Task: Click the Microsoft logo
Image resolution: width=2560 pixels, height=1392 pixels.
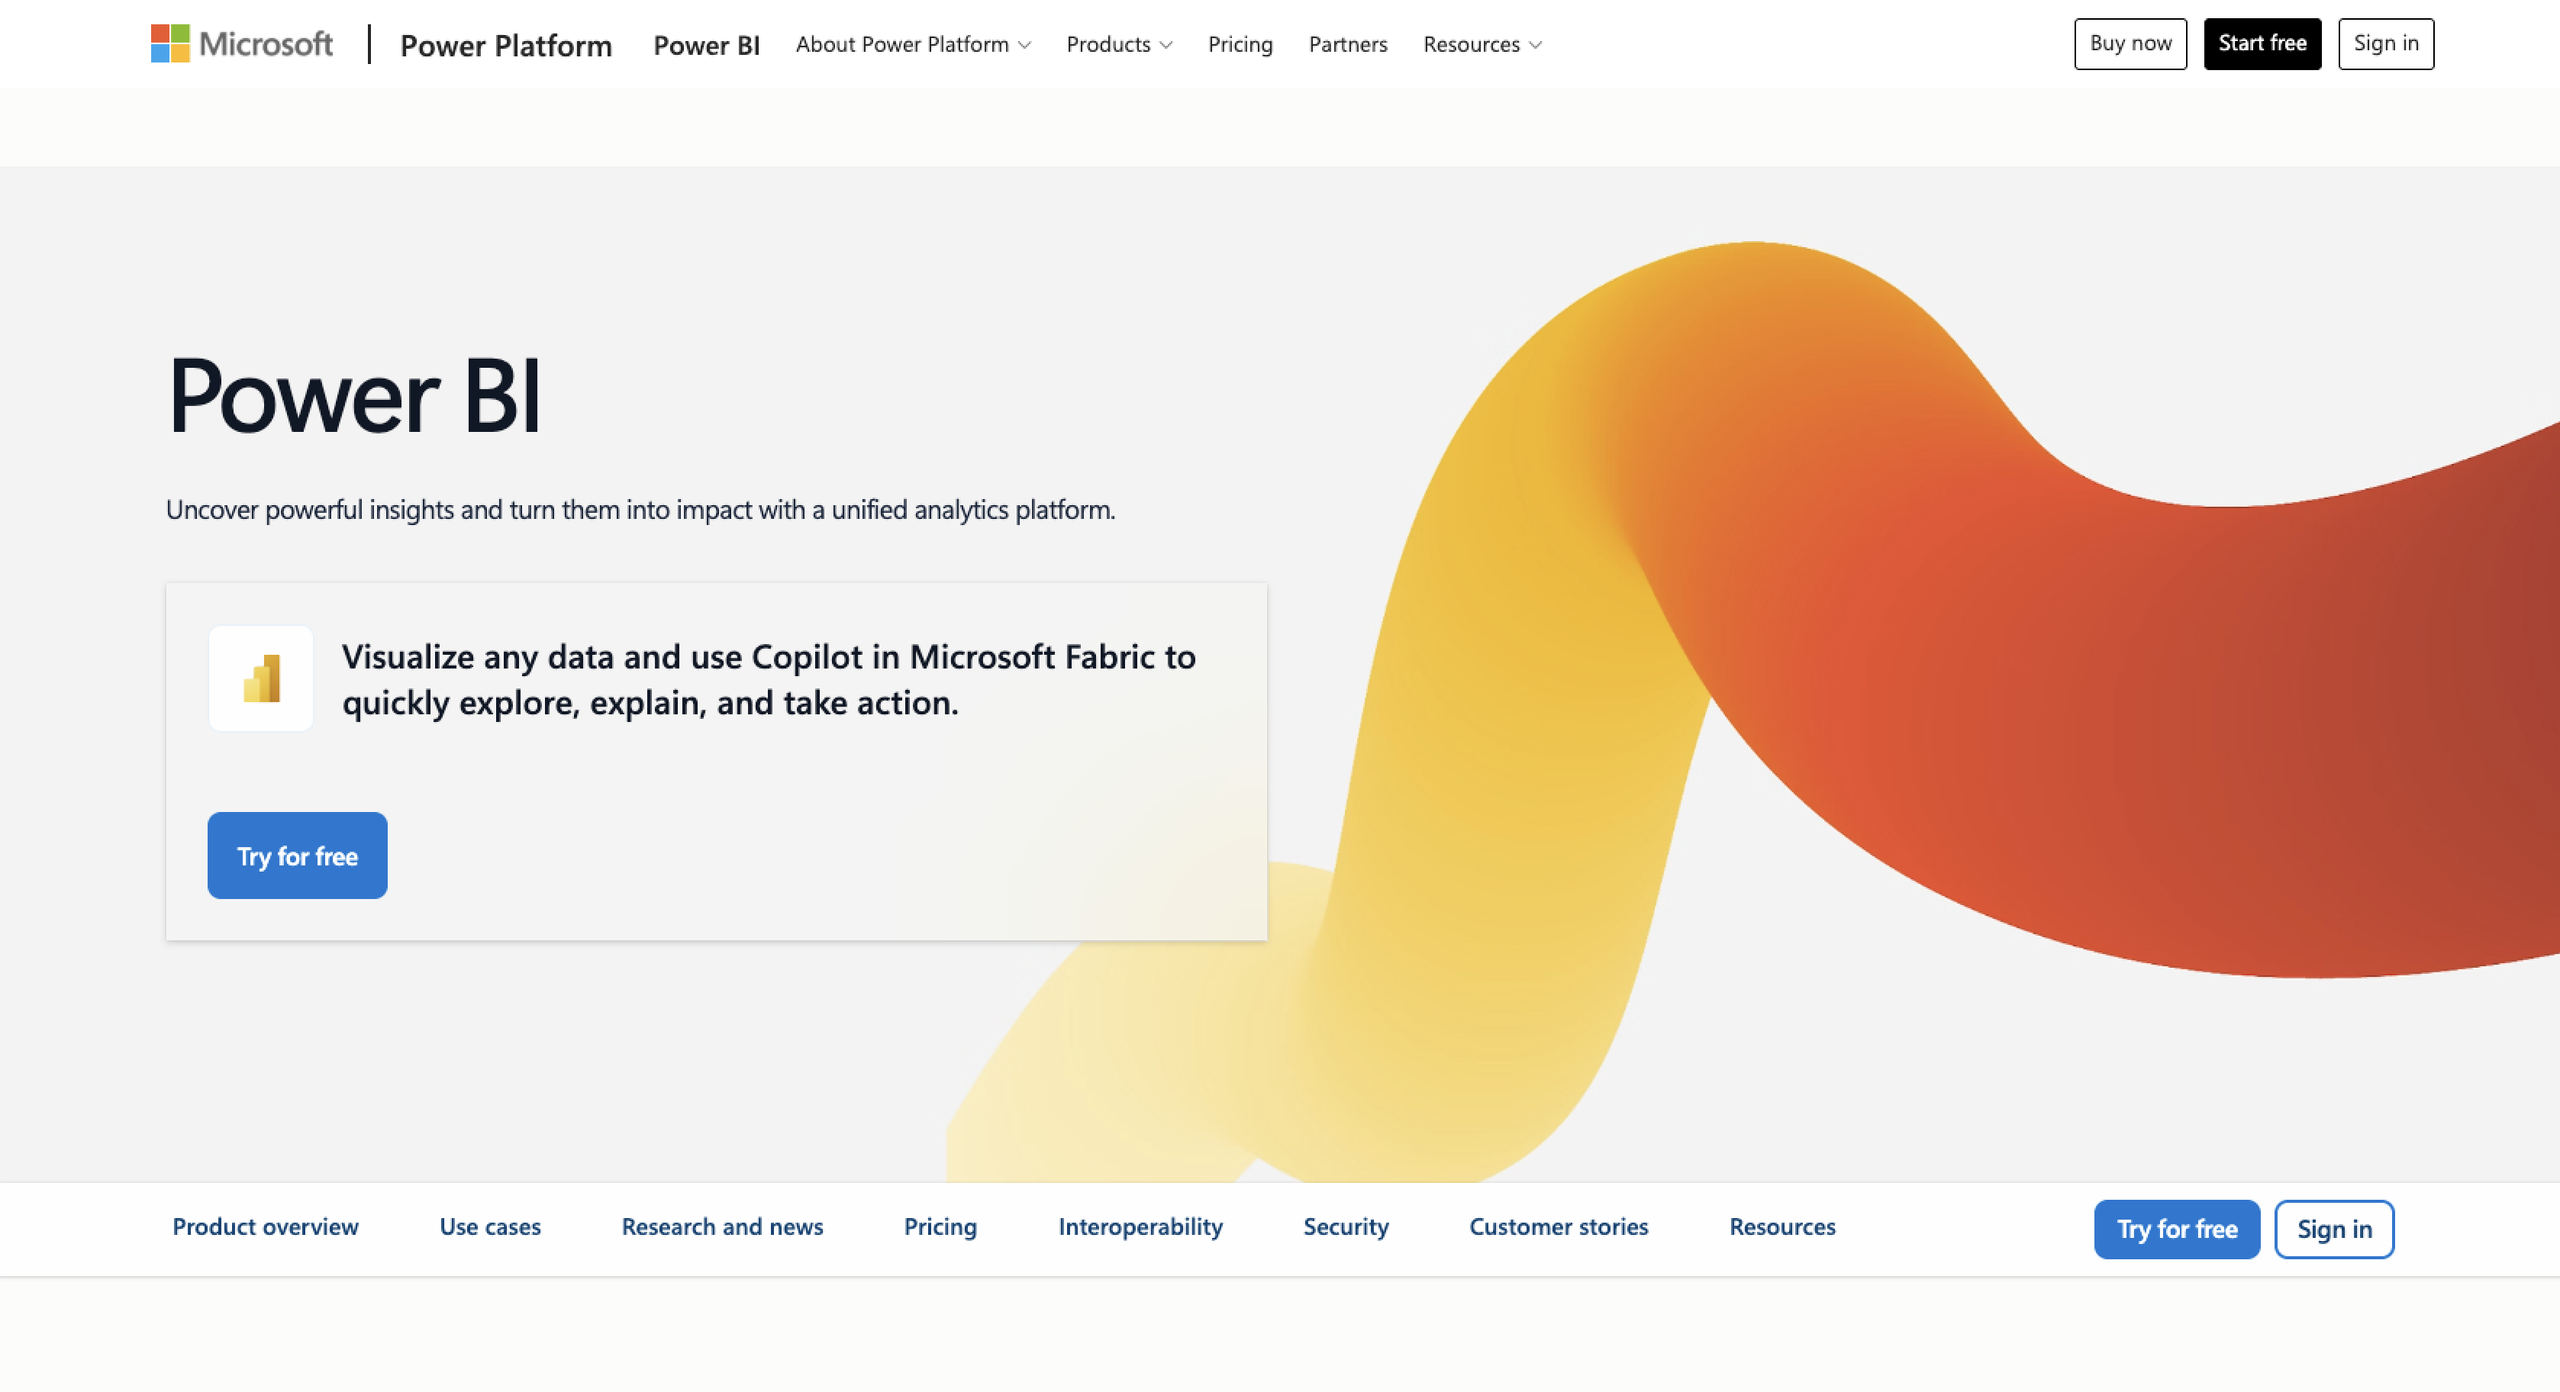Action: click(241, 44)
